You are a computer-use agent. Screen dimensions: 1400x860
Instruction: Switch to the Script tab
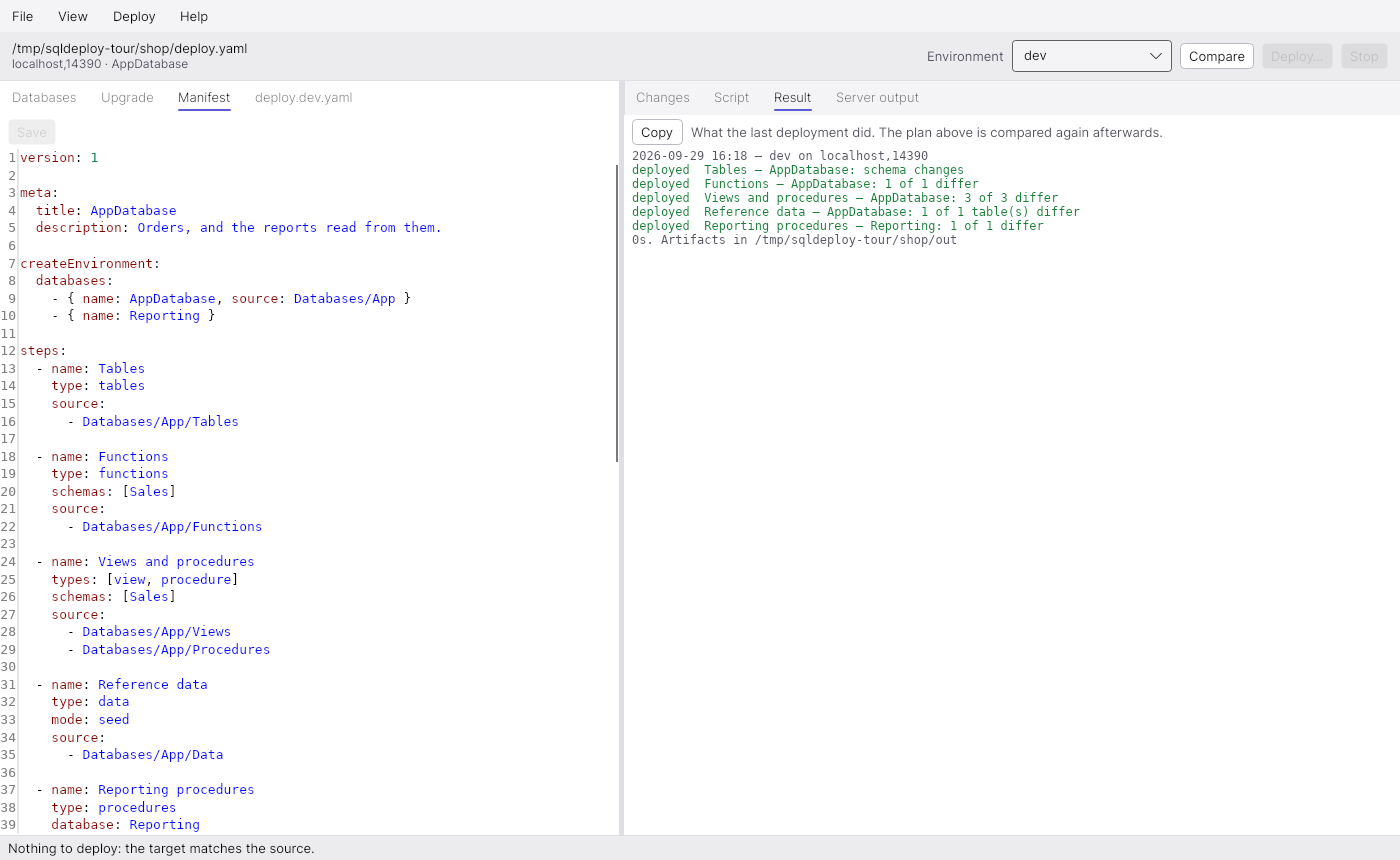click(x=732, y=98)
